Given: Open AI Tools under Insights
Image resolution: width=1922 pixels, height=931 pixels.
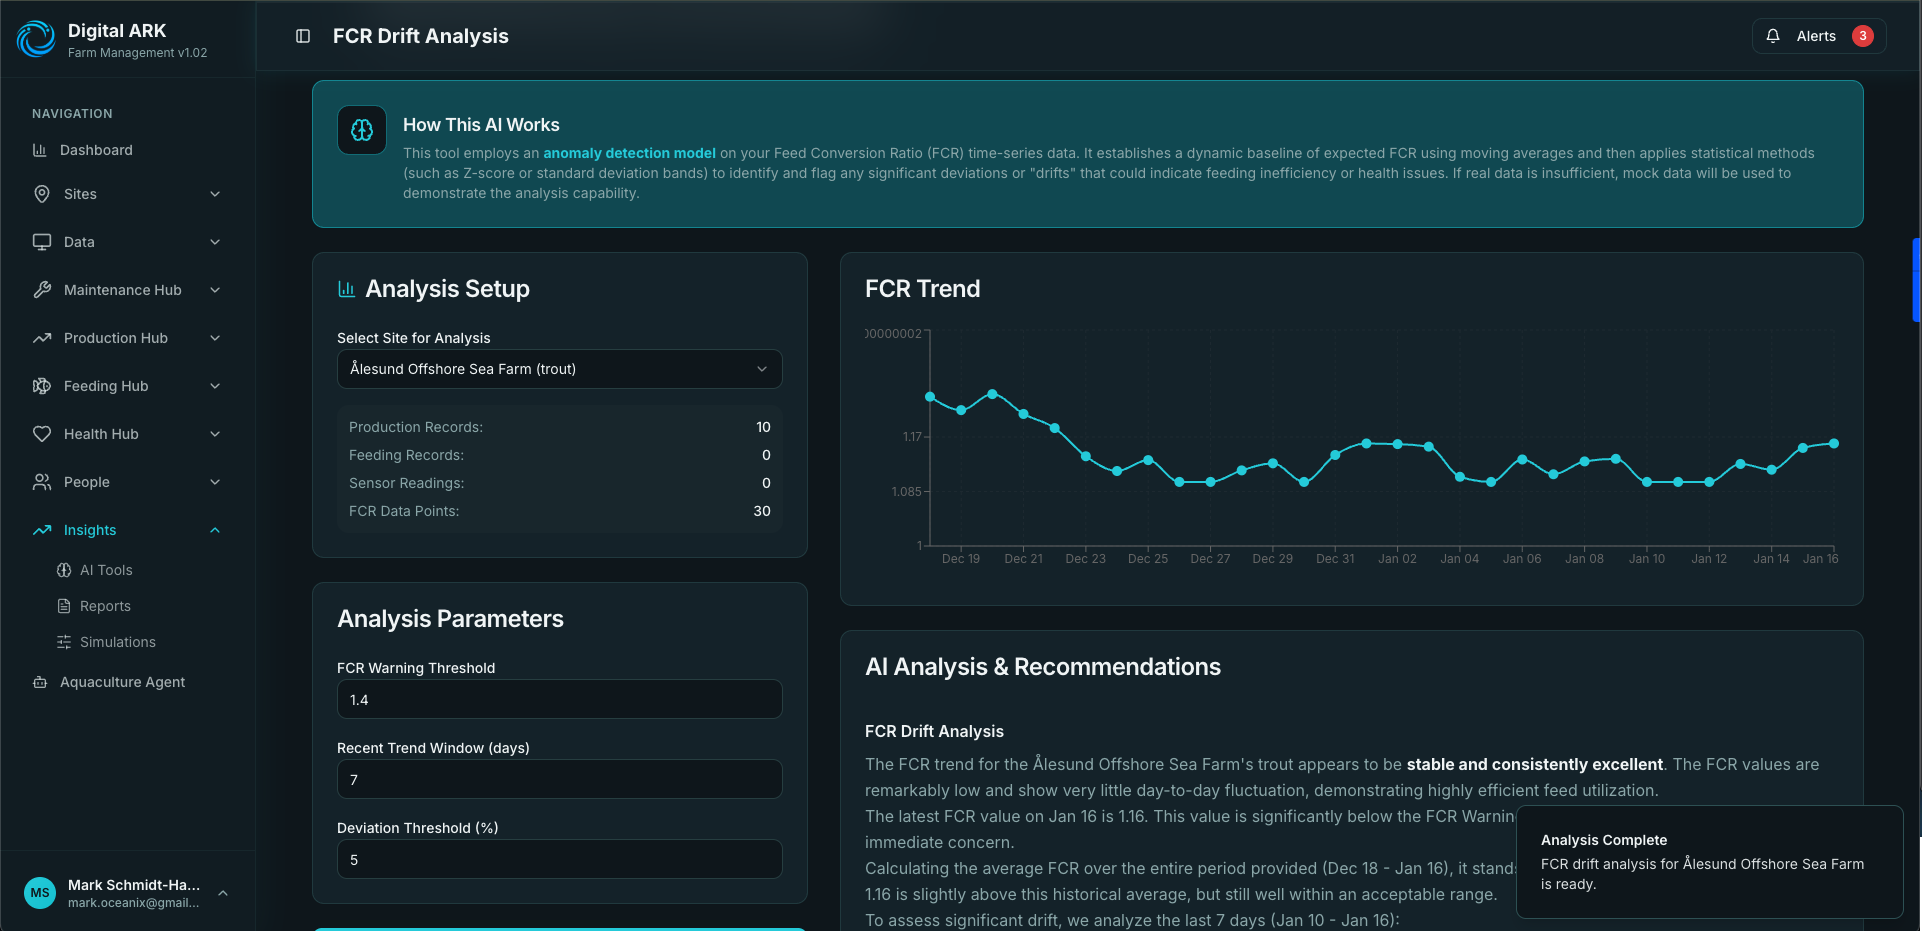Looking at the screenshot, I should [x=106, y=570].
